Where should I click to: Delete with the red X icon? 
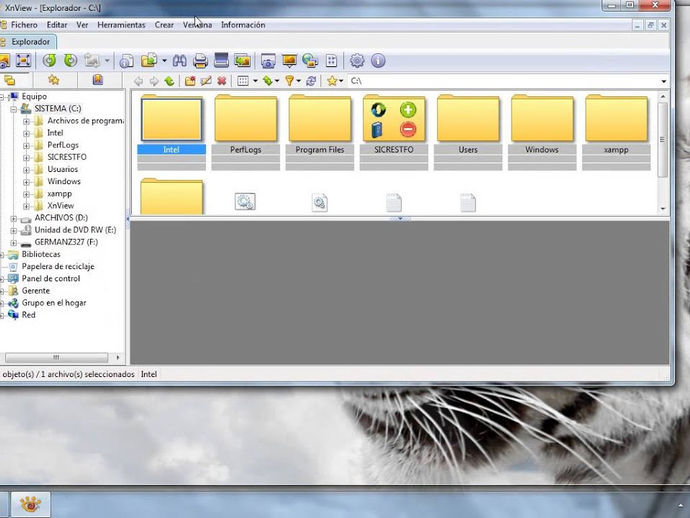pos(222,81)
